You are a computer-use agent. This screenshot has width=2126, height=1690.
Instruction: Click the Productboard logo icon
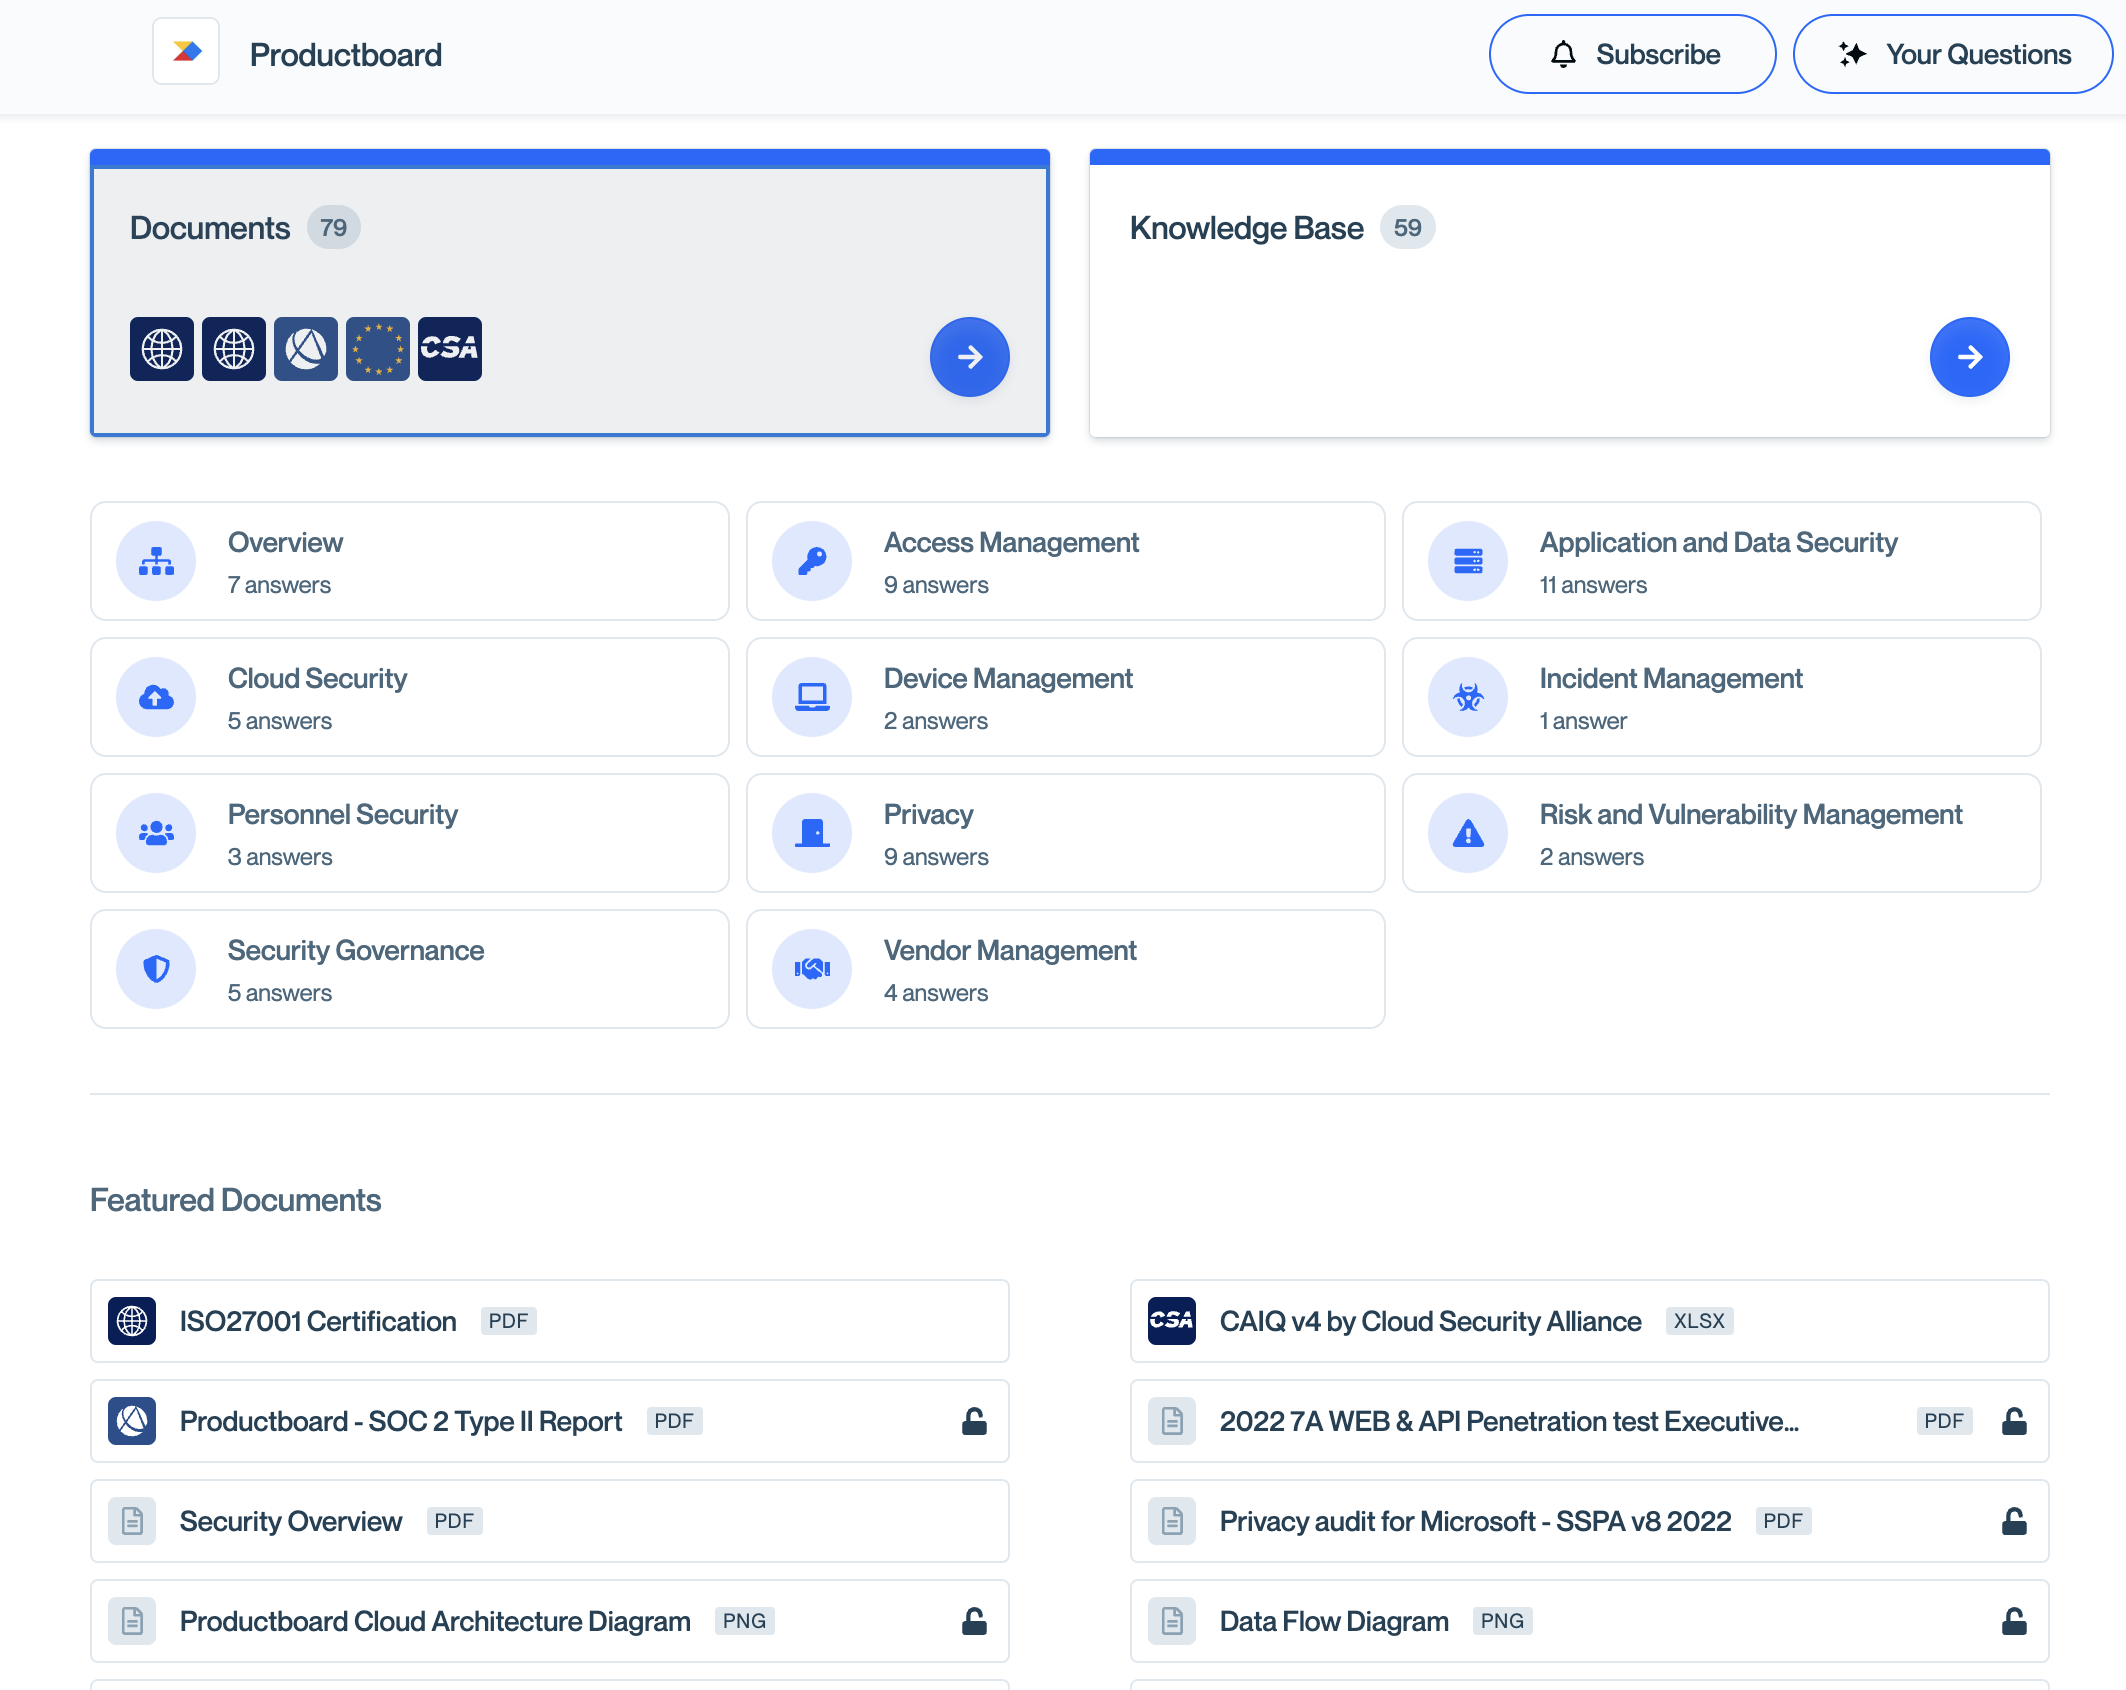click(186, 52)
